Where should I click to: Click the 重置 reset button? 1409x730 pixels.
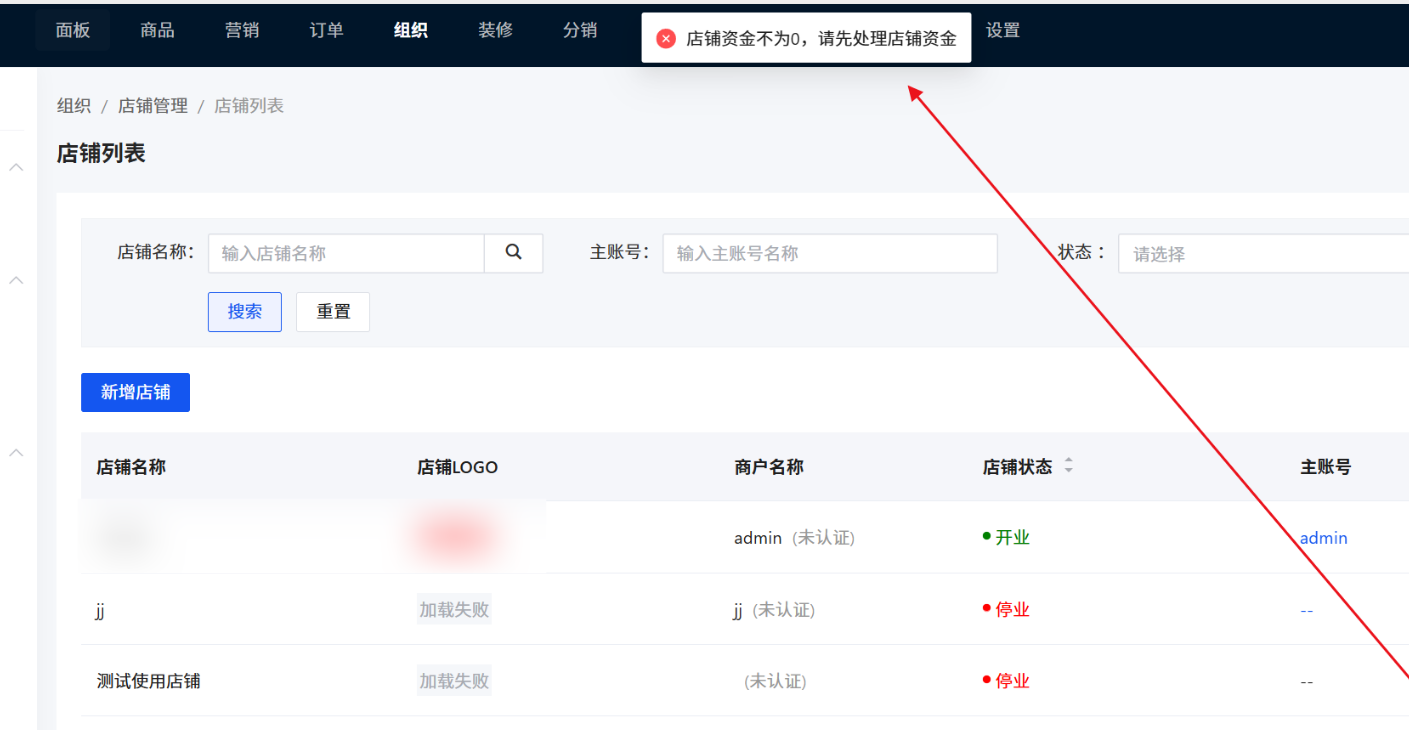pos(332,311)
